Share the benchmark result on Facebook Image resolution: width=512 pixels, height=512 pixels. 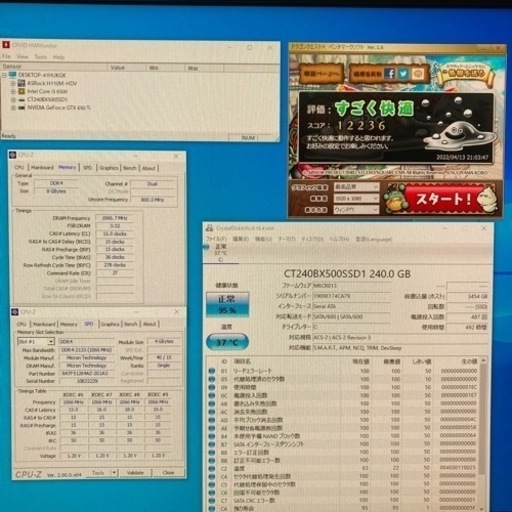coord(389,73)
